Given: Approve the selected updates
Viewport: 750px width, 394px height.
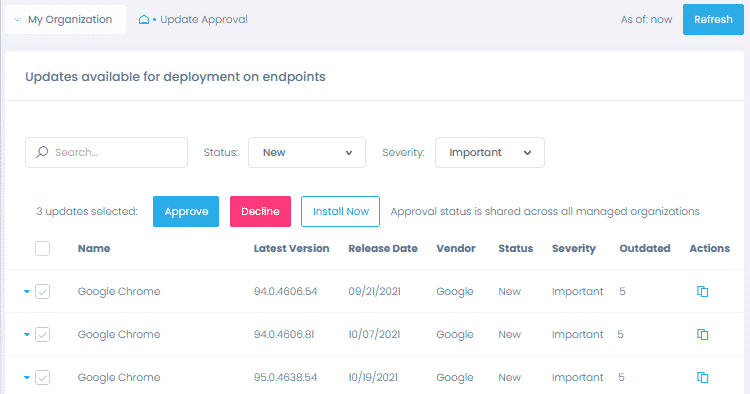Looking at the screenshot, I should tap(186, 211).
